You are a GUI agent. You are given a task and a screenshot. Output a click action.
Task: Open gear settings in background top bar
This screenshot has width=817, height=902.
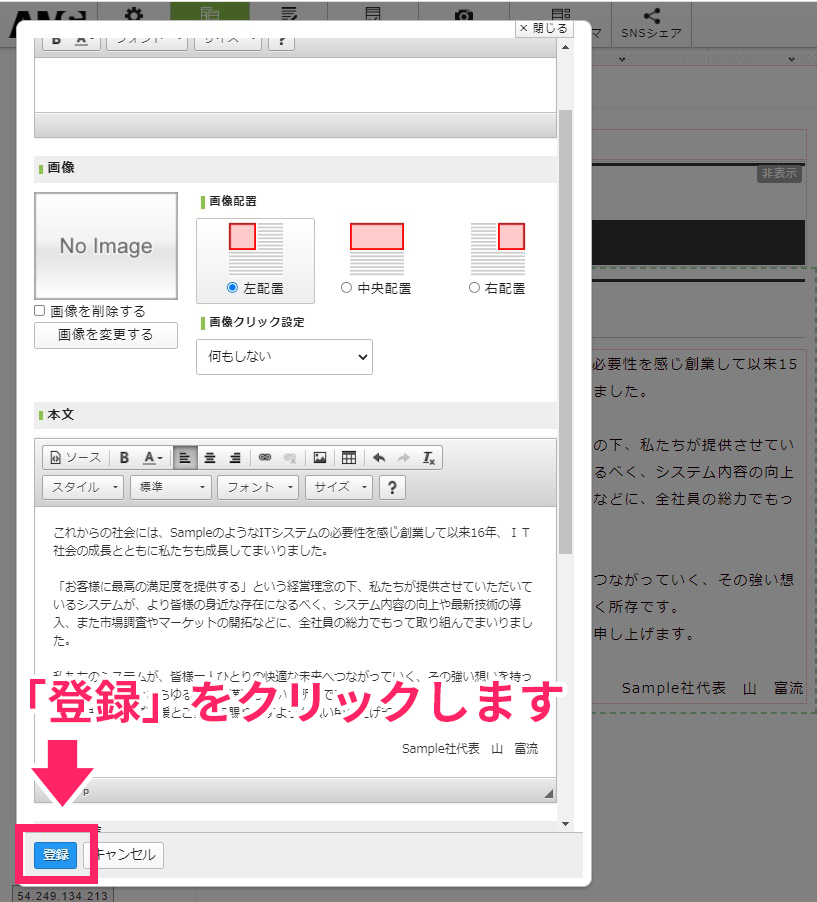tap(134, 14)
